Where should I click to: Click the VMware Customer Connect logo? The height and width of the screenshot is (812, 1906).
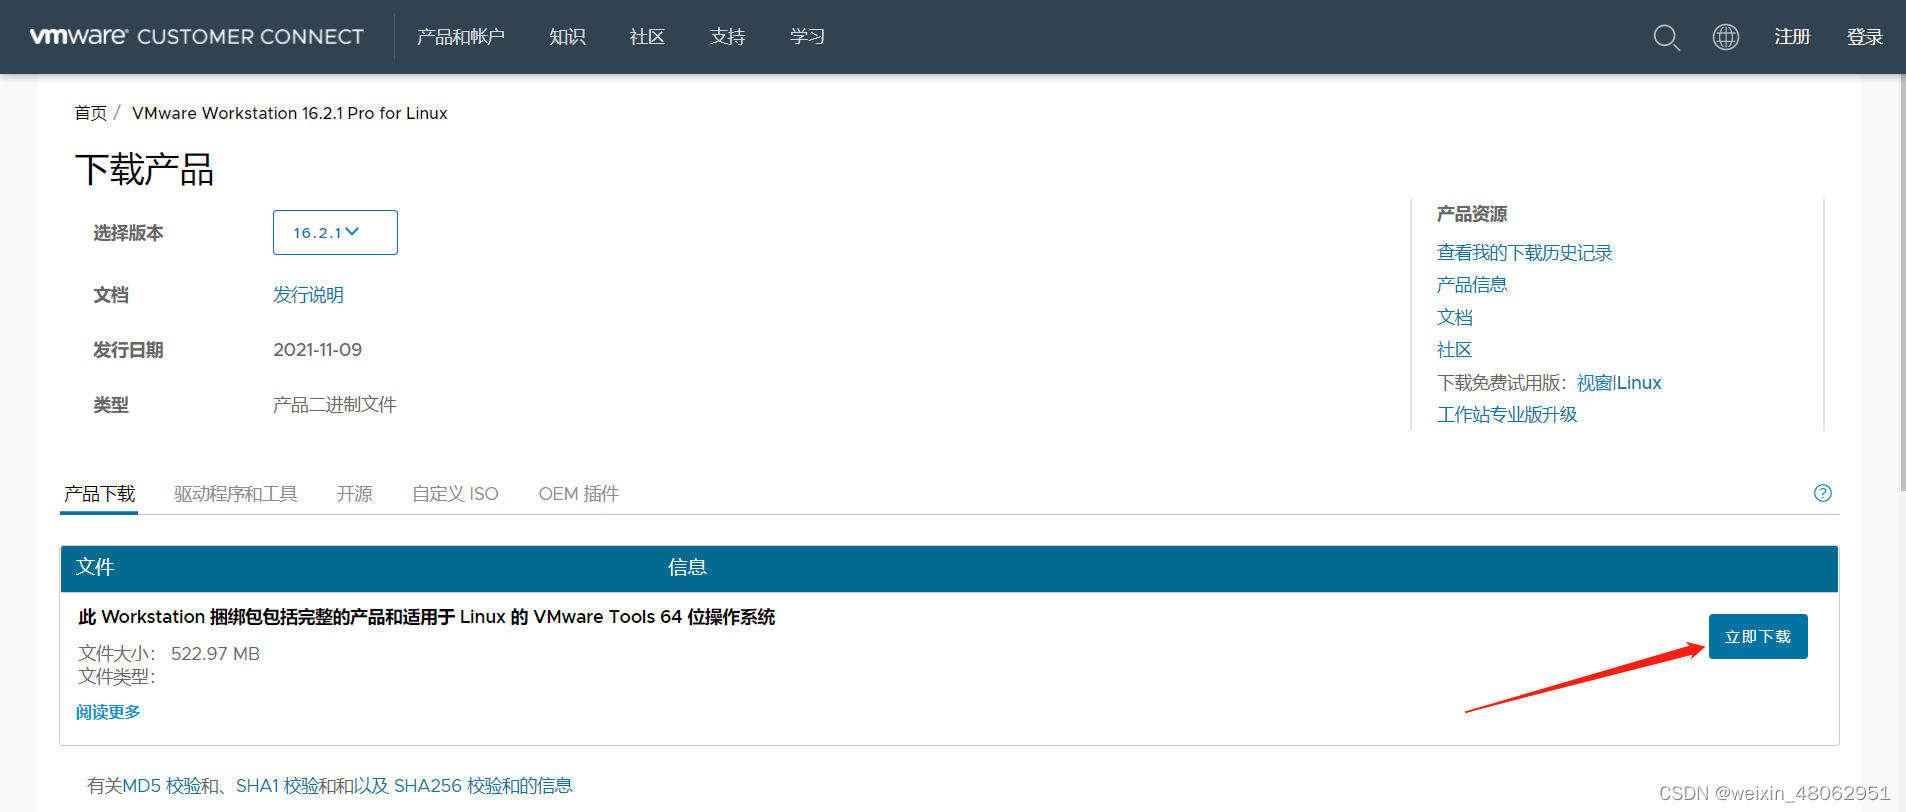(x=197, y=37)
